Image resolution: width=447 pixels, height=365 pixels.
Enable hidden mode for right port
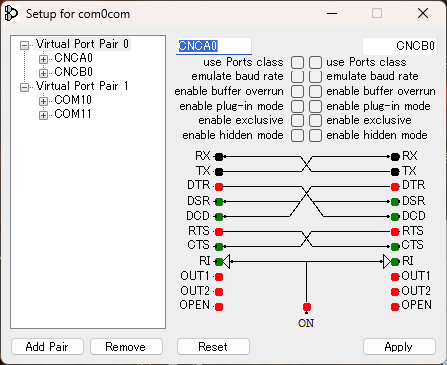pyautogui.click(x=315, y=135)
